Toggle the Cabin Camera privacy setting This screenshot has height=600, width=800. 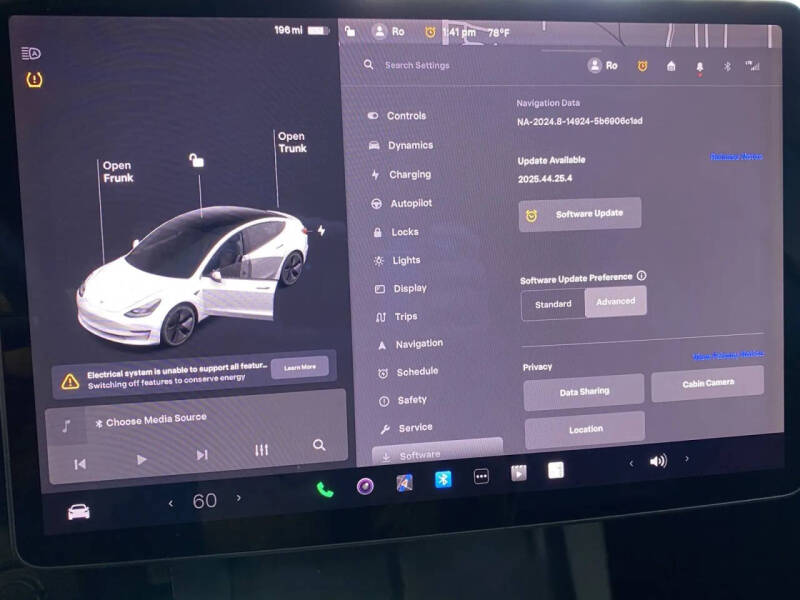click(709, 382)
